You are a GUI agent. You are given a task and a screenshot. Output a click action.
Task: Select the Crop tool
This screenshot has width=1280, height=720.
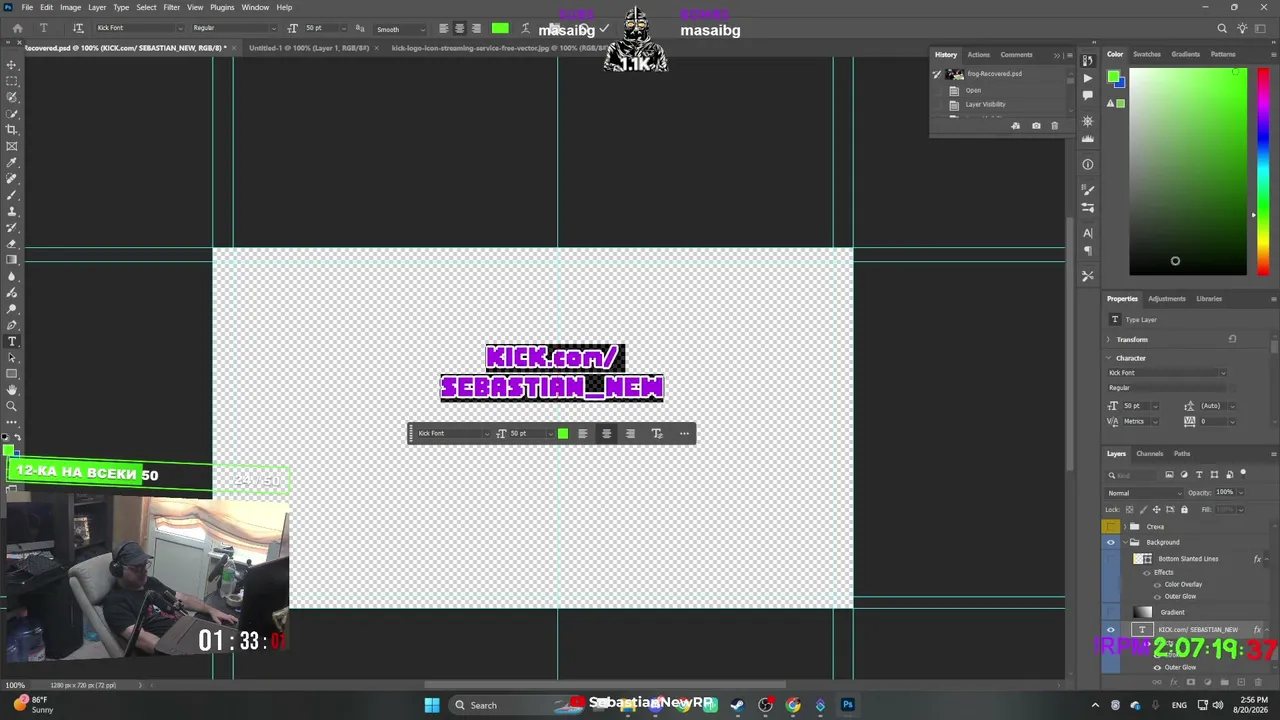point(12,130)
